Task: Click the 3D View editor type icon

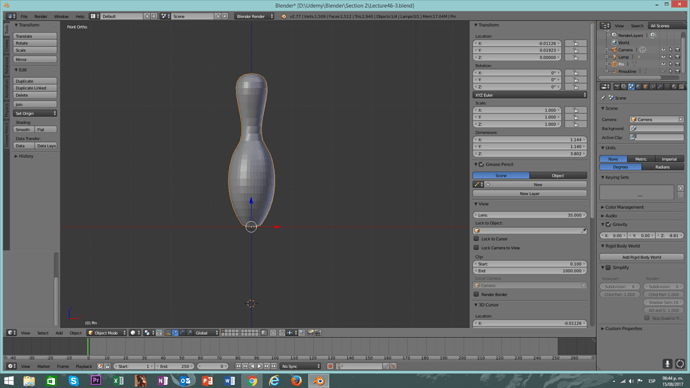Action: (x=11, y=333)
